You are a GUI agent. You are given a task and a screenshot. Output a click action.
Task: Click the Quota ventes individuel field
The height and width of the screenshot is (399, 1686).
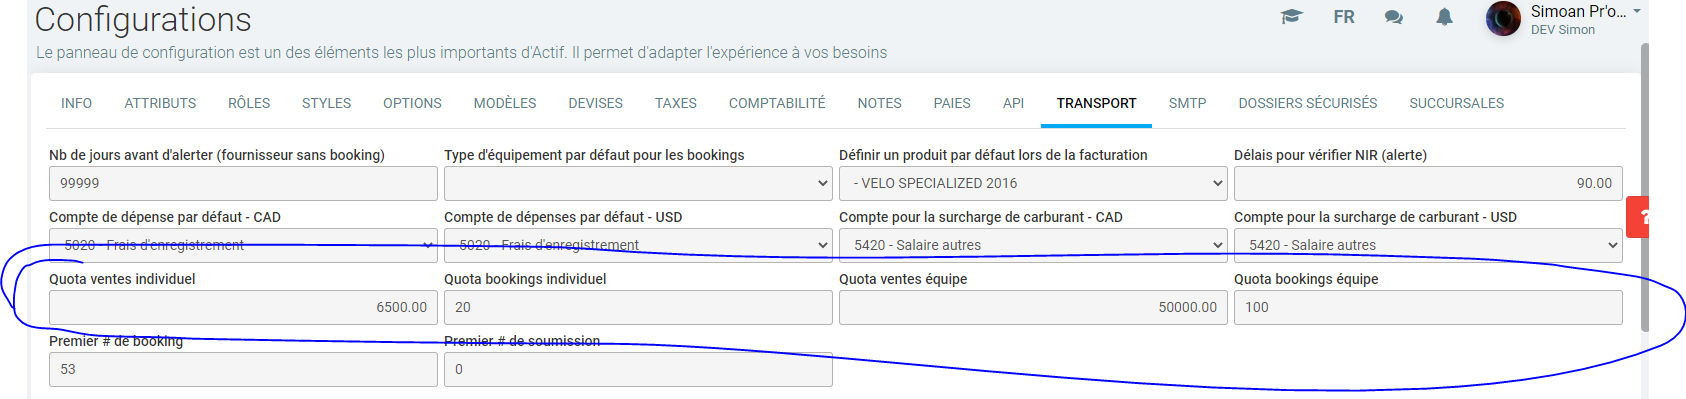pos(243,307)
